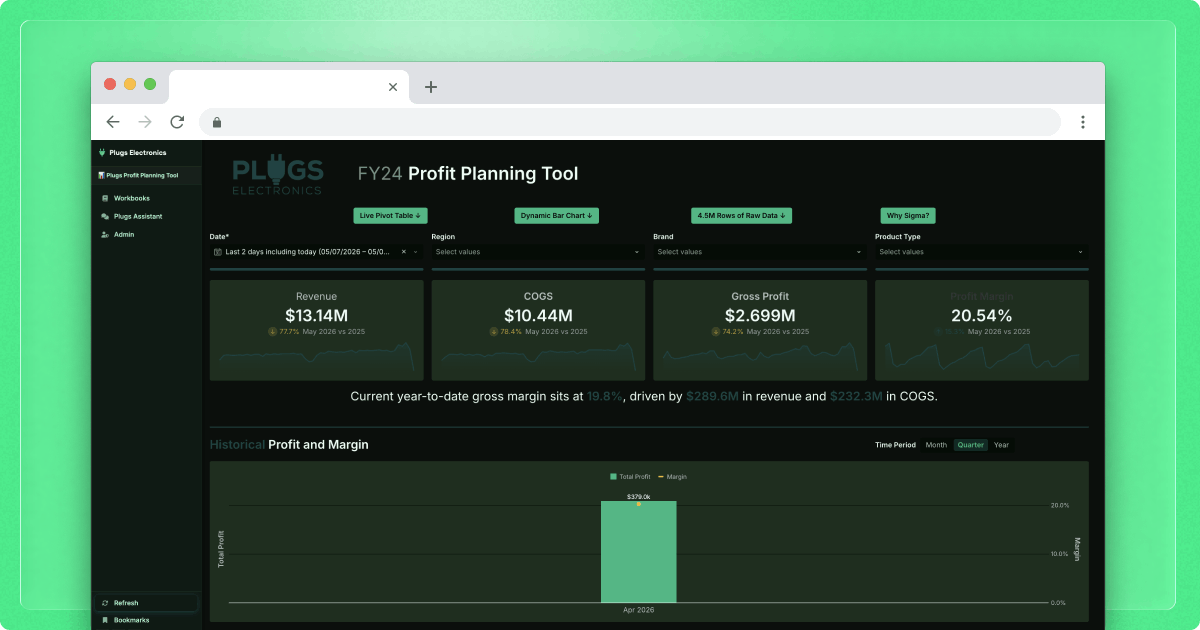Select the active browser tab

coord(288,87)
